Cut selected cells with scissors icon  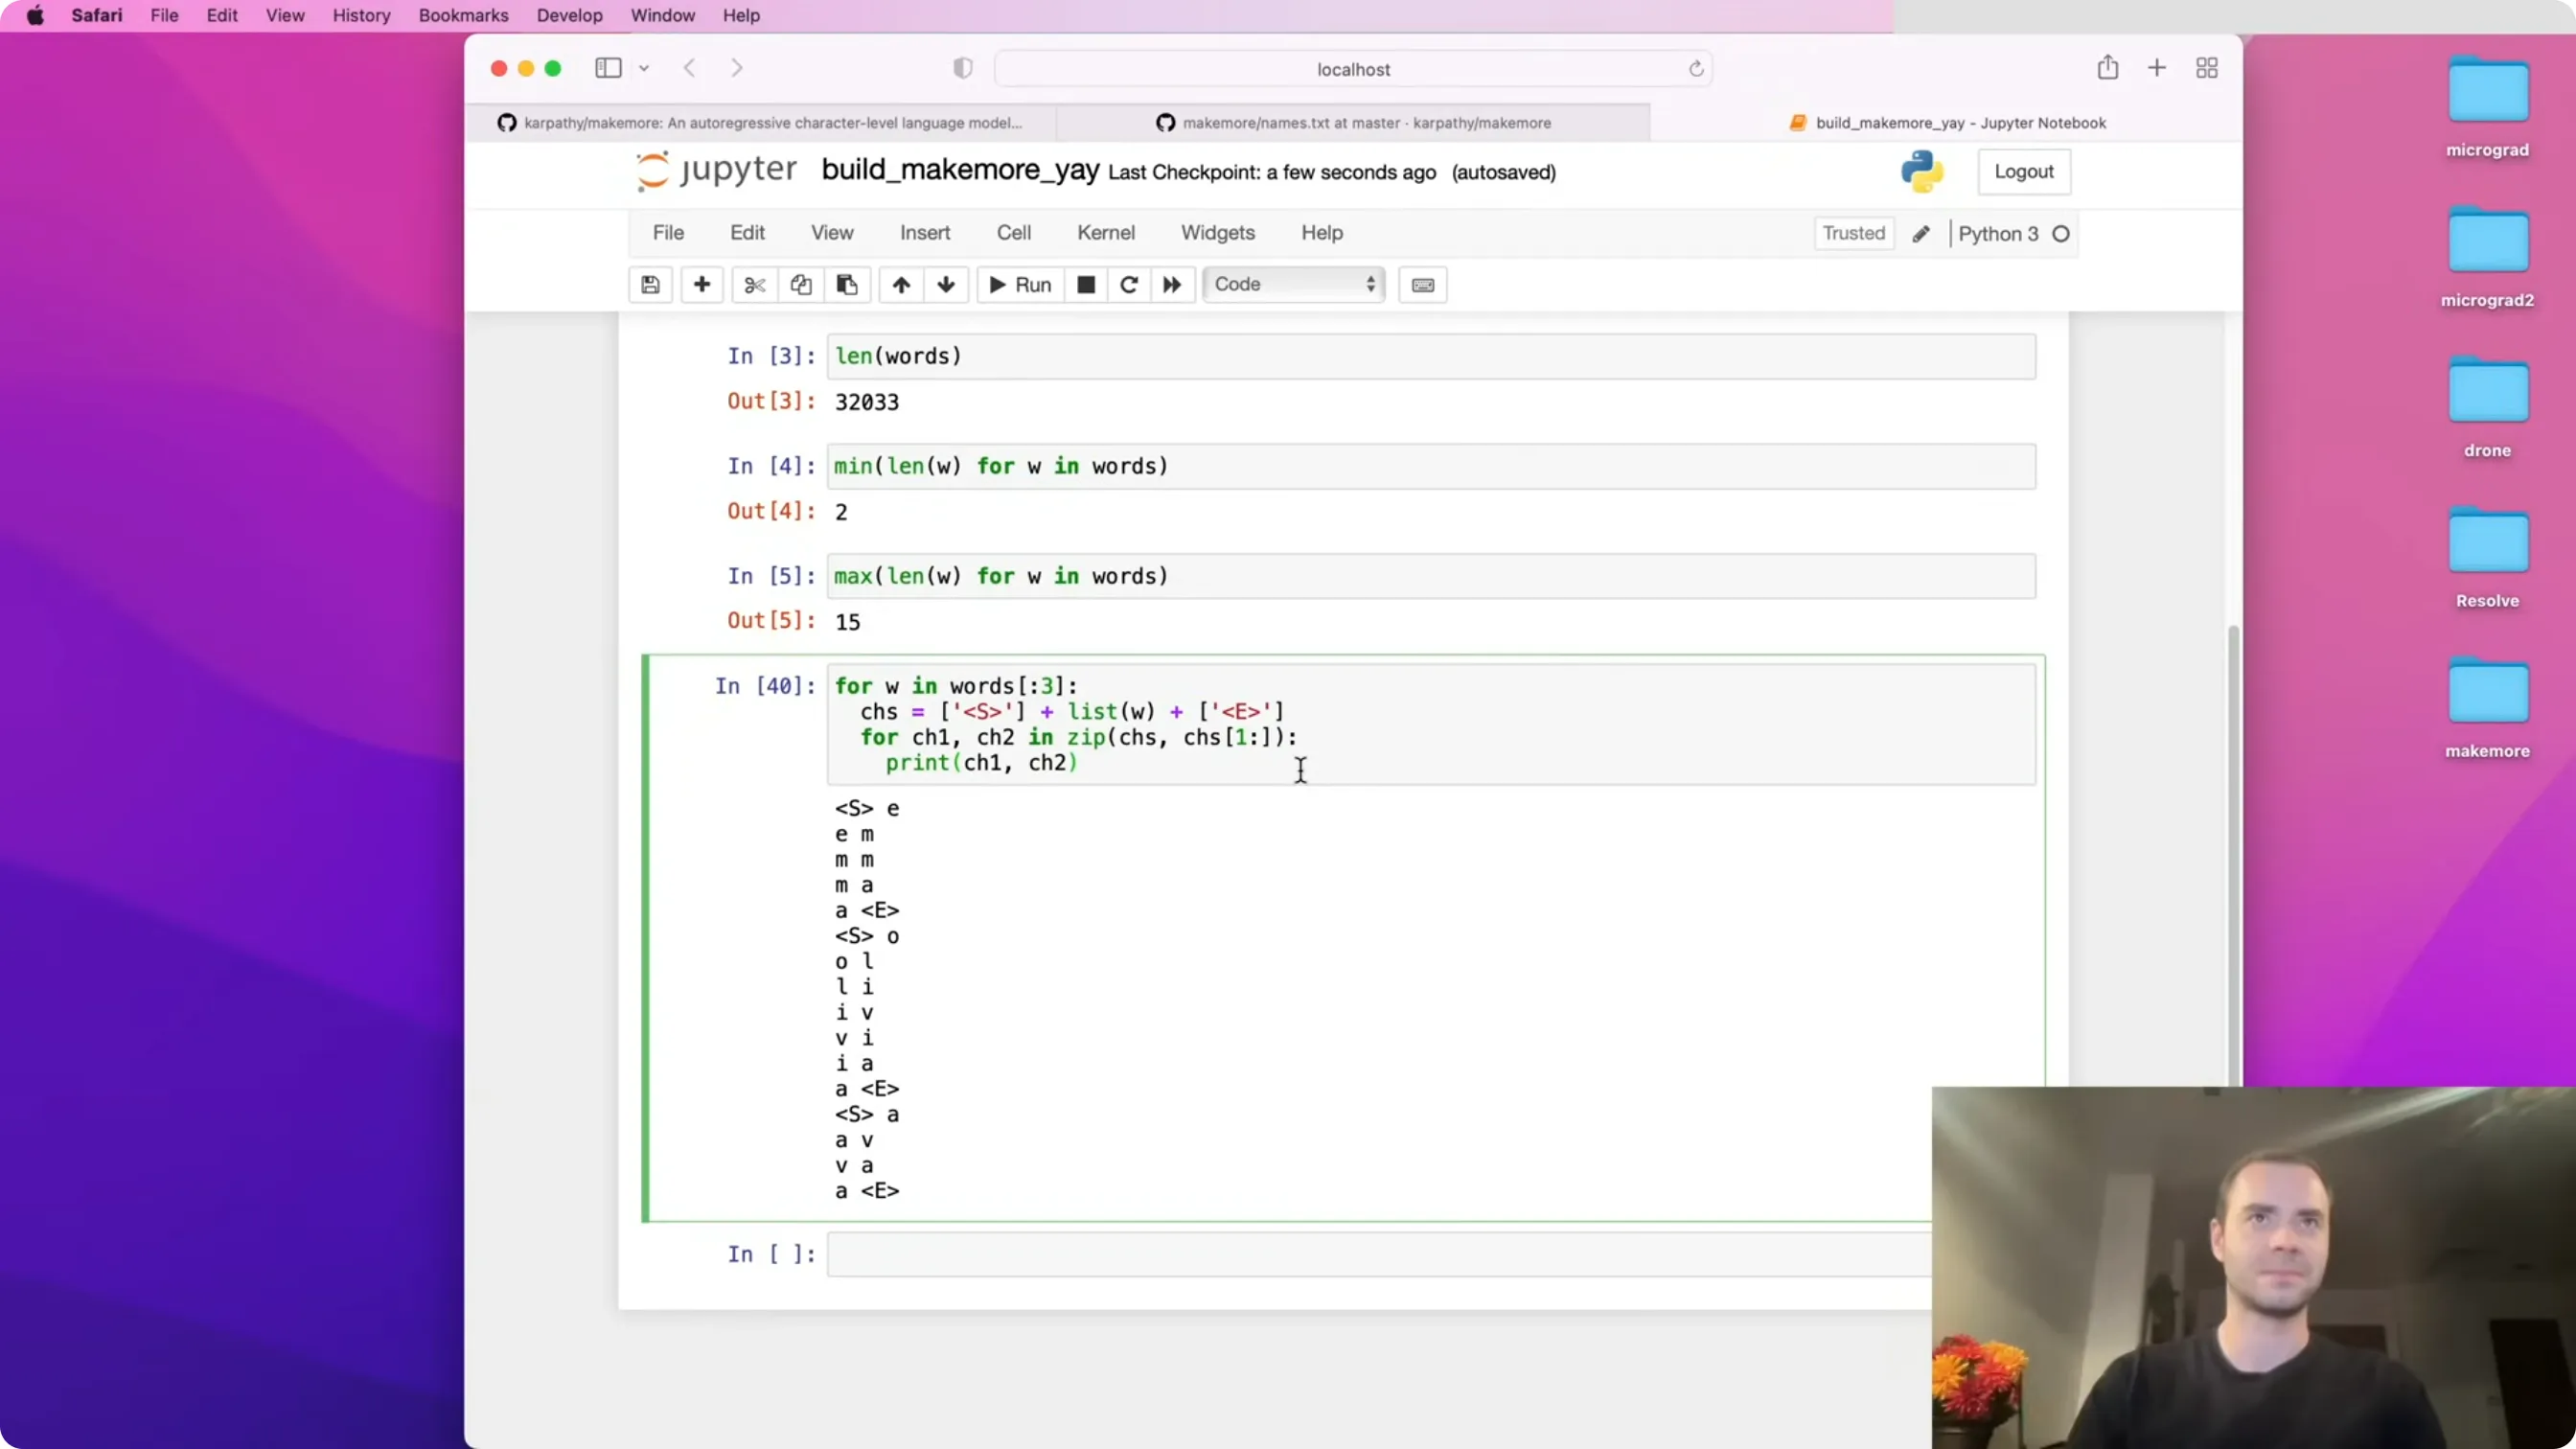755,285
